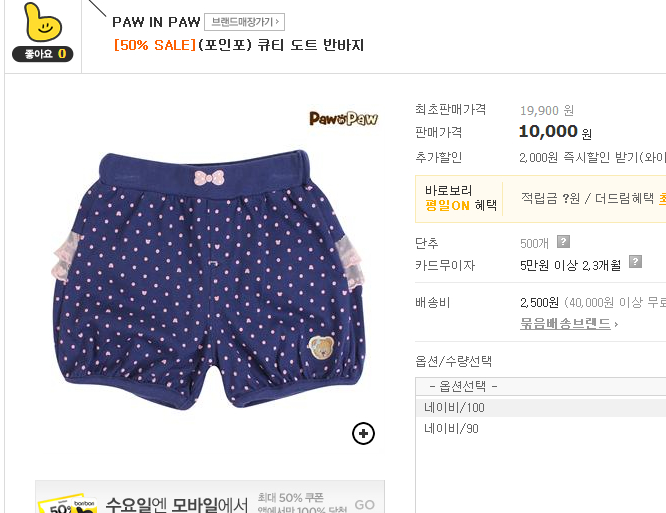Click the product title 큐티 도트 반바지
This screenshot has width=666, height=513.
pyautogui.click(x=311, y=45)
